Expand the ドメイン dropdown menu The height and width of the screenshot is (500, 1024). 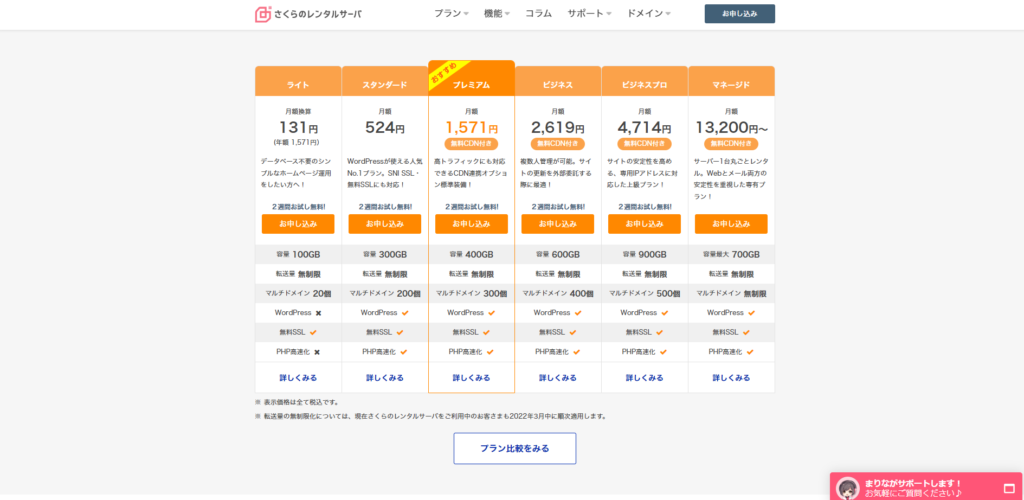coord(648,14)
